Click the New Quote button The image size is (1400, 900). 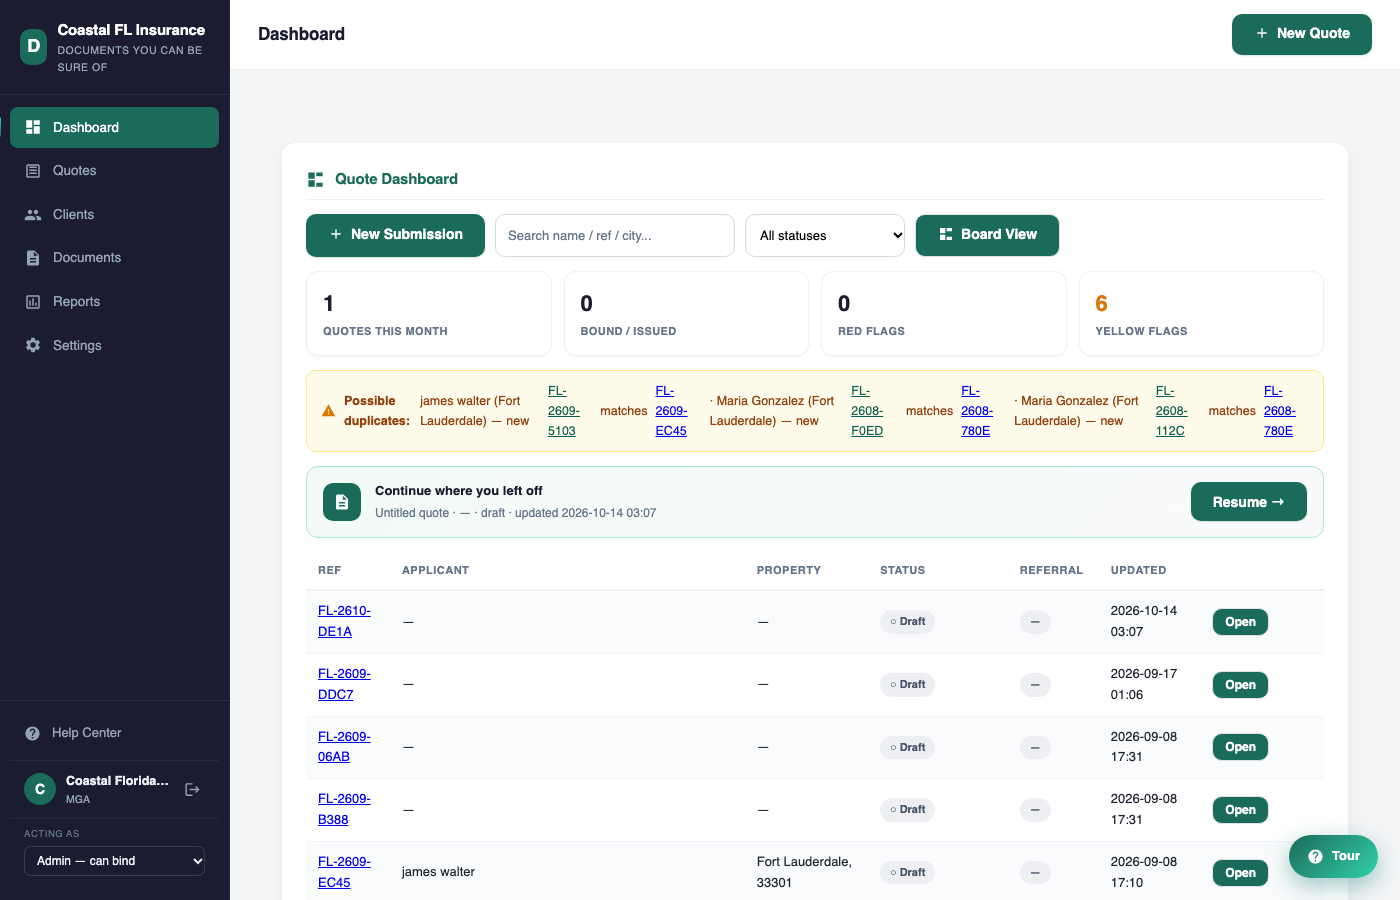pyautogui.click(x=1302, y=34)
